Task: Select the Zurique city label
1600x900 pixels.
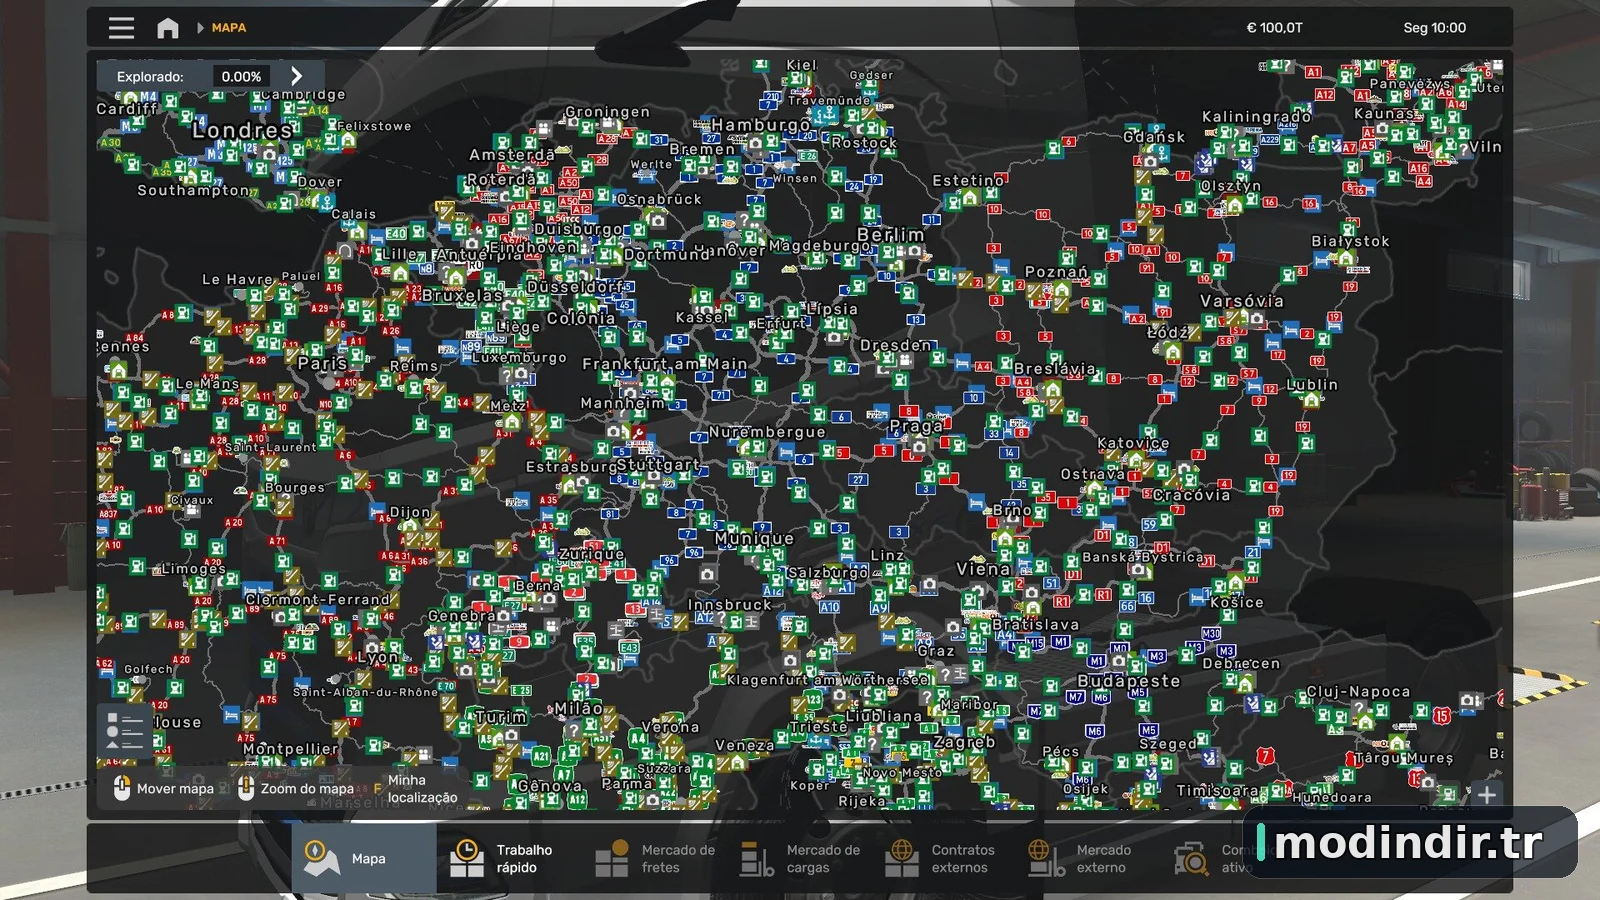Action: [591, 554]
